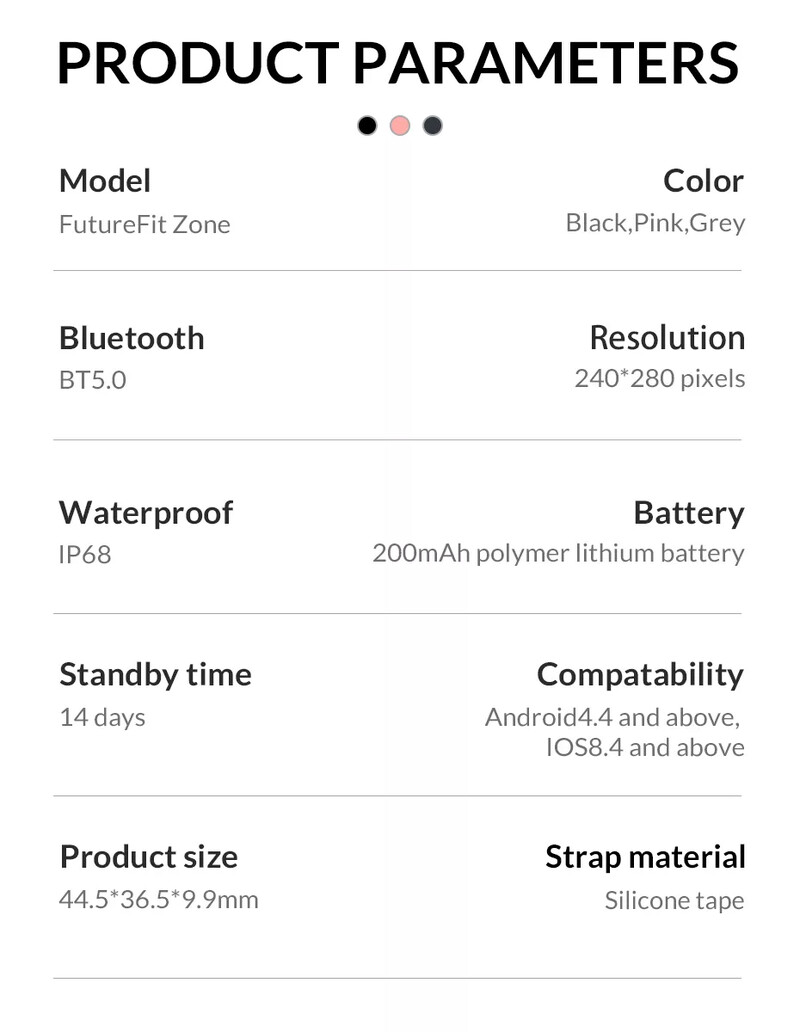Click the Waterproof label
The height and width of the screenshot is (1032, 800).
[x=146, y=513]
